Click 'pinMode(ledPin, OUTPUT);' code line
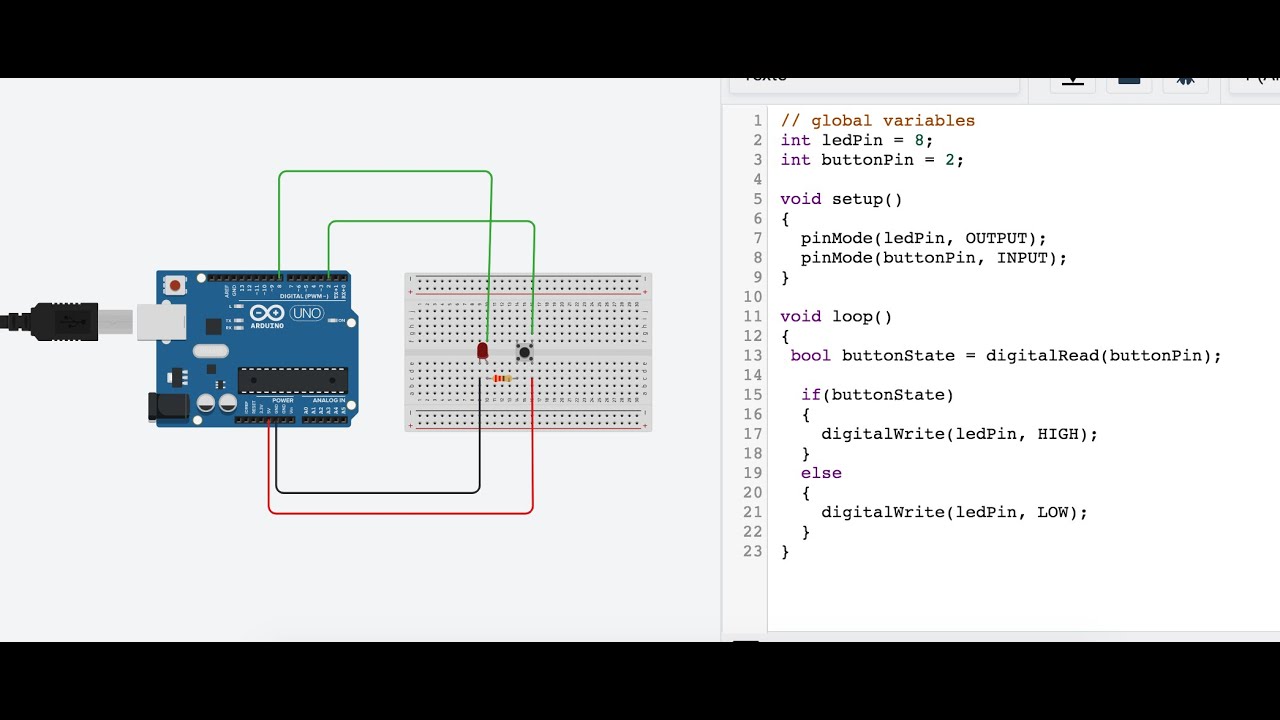The image size is (1280, 720). (x=924, y=238)
